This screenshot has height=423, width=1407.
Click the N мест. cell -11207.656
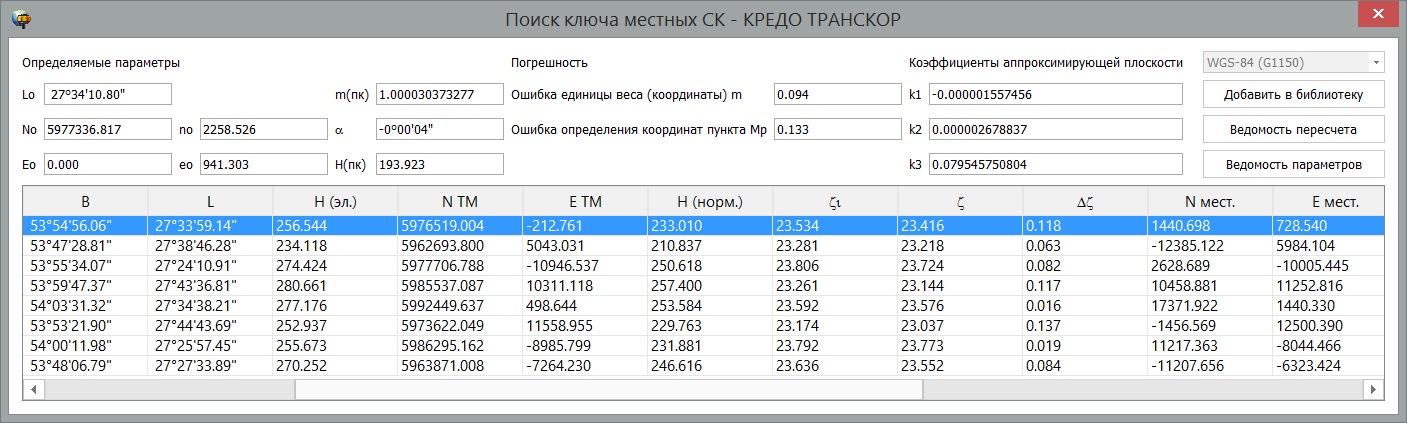tap(1210, 365)
